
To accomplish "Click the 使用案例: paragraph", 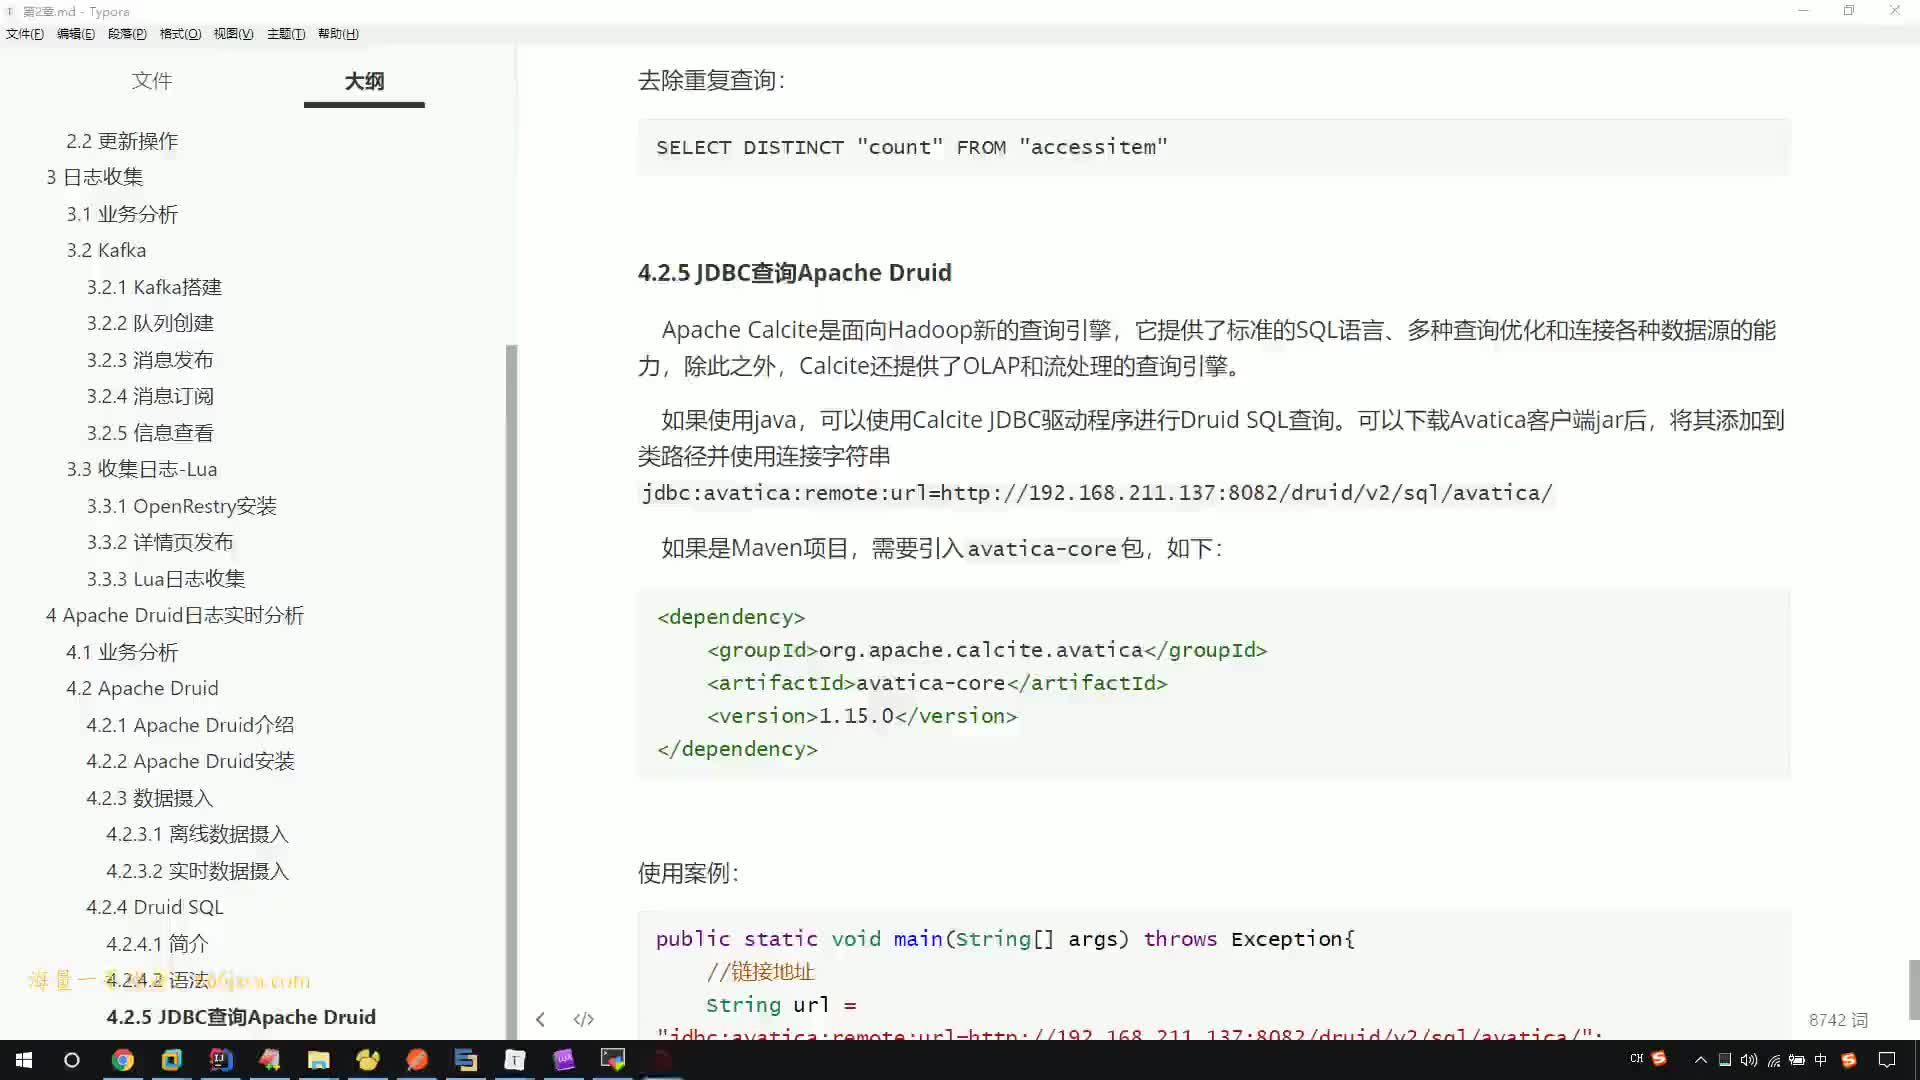I will 688,873.
